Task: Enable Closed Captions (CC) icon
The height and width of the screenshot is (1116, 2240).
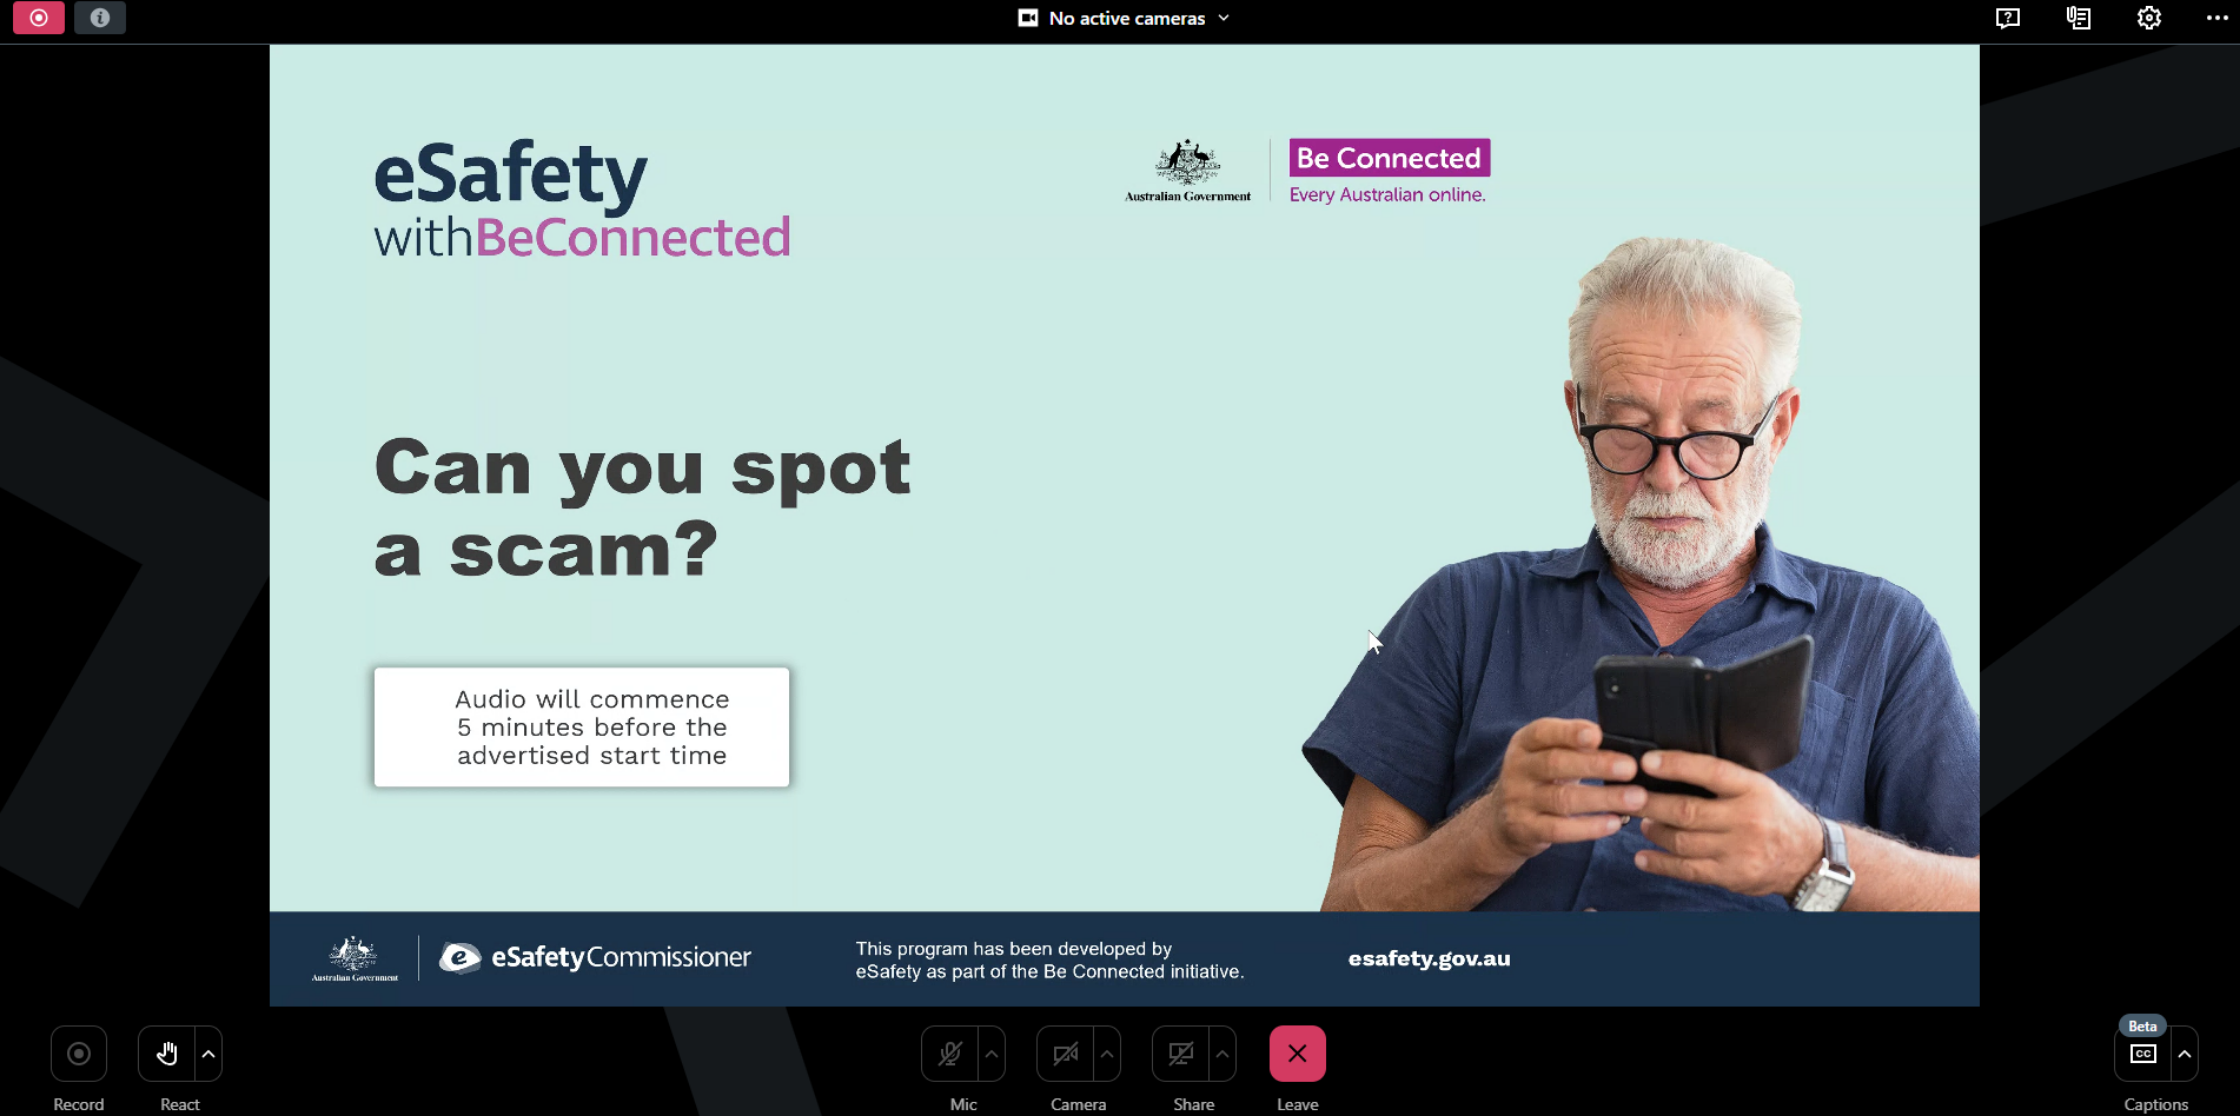Action: point(2143,1053)
